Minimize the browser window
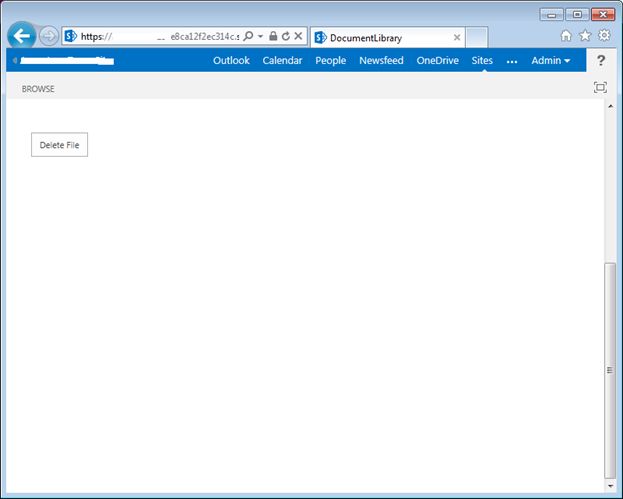The height and width of the screenshot is (499, 623). pyautogui.click(x=551, y=15)
